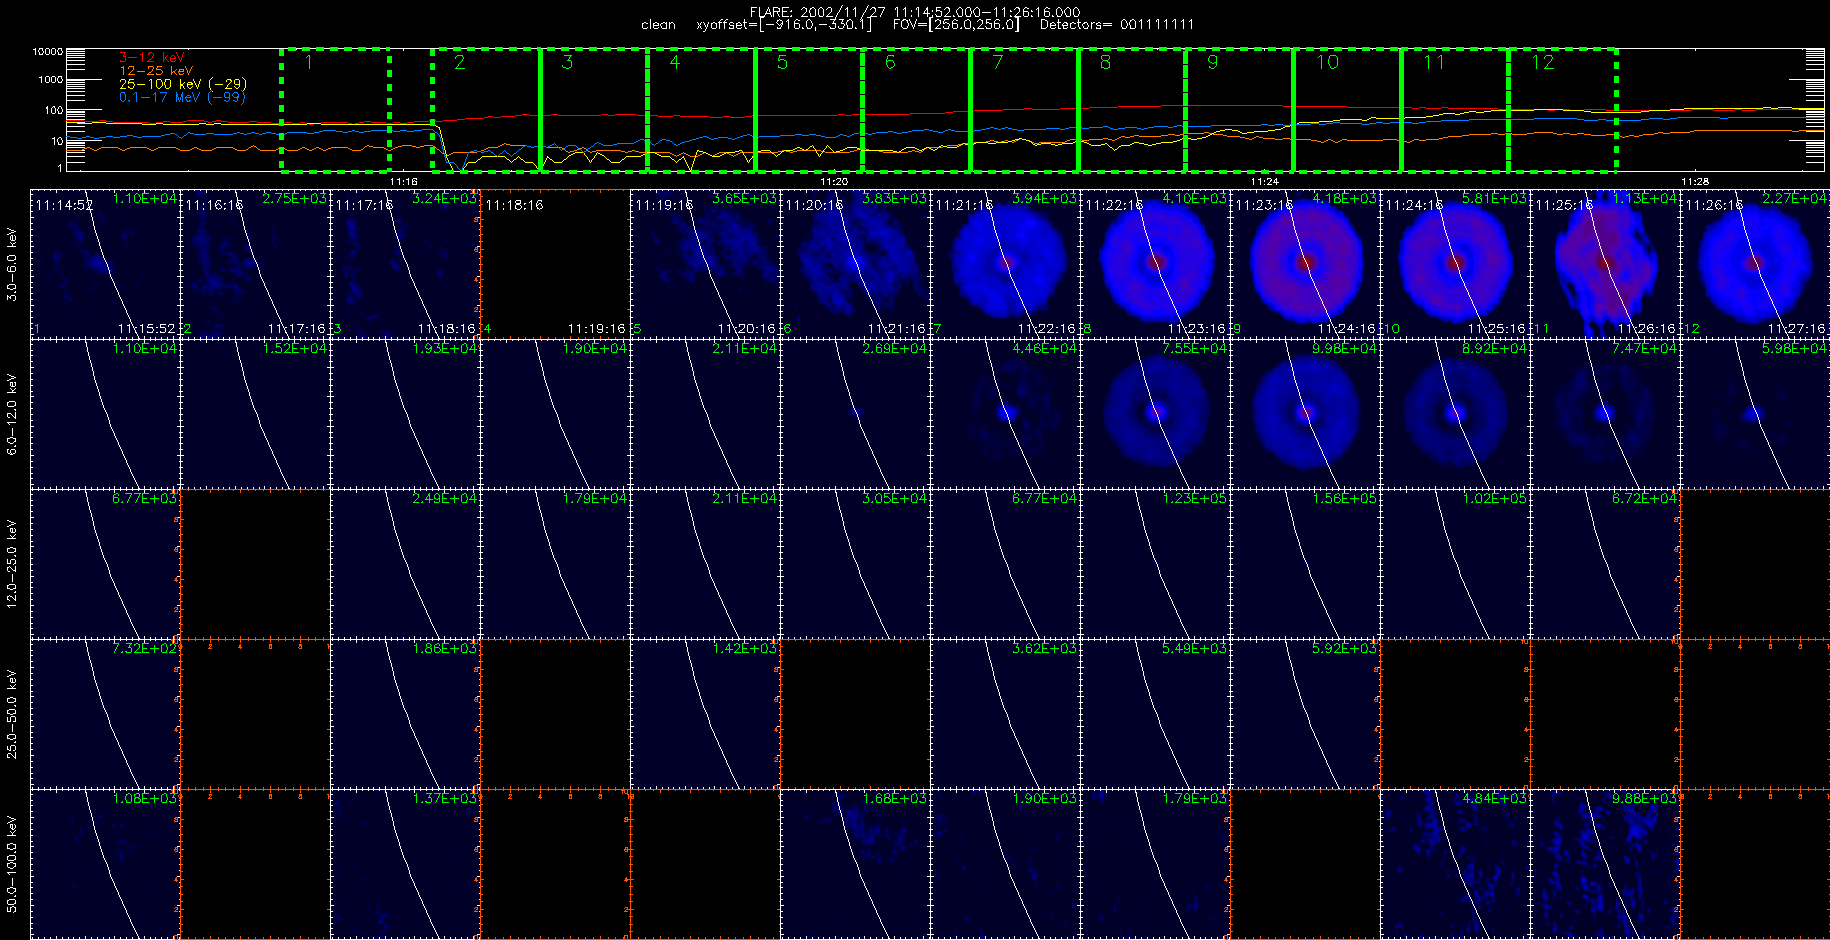The width and height of the screenshot is (1830, 940).
Task: Click the '12.0-25.0 keV' row label
Action: click(12, 564)
